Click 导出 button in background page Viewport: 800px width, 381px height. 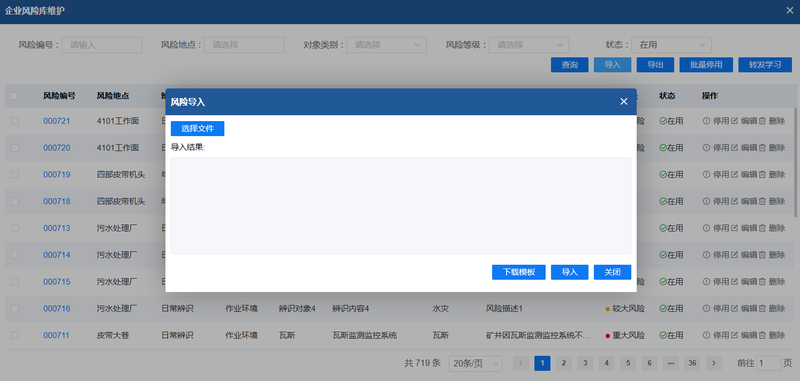(655, 65)
